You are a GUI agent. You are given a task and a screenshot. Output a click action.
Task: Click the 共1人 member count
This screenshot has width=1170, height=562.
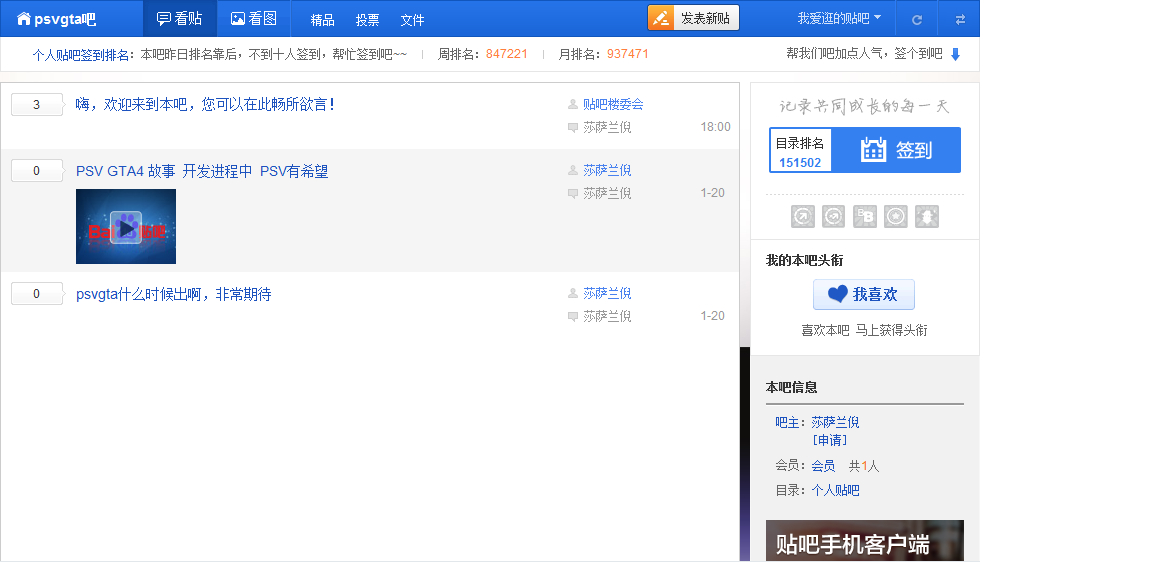(864, 466)
